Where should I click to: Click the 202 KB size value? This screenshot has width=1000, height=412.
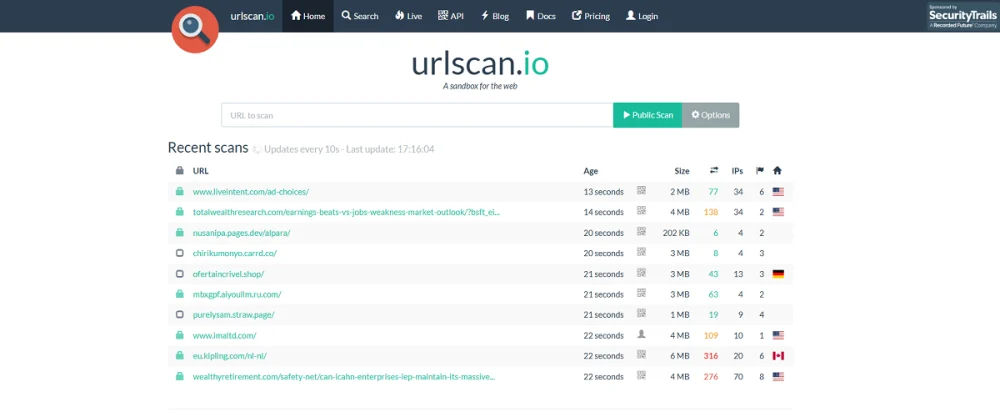676,233
